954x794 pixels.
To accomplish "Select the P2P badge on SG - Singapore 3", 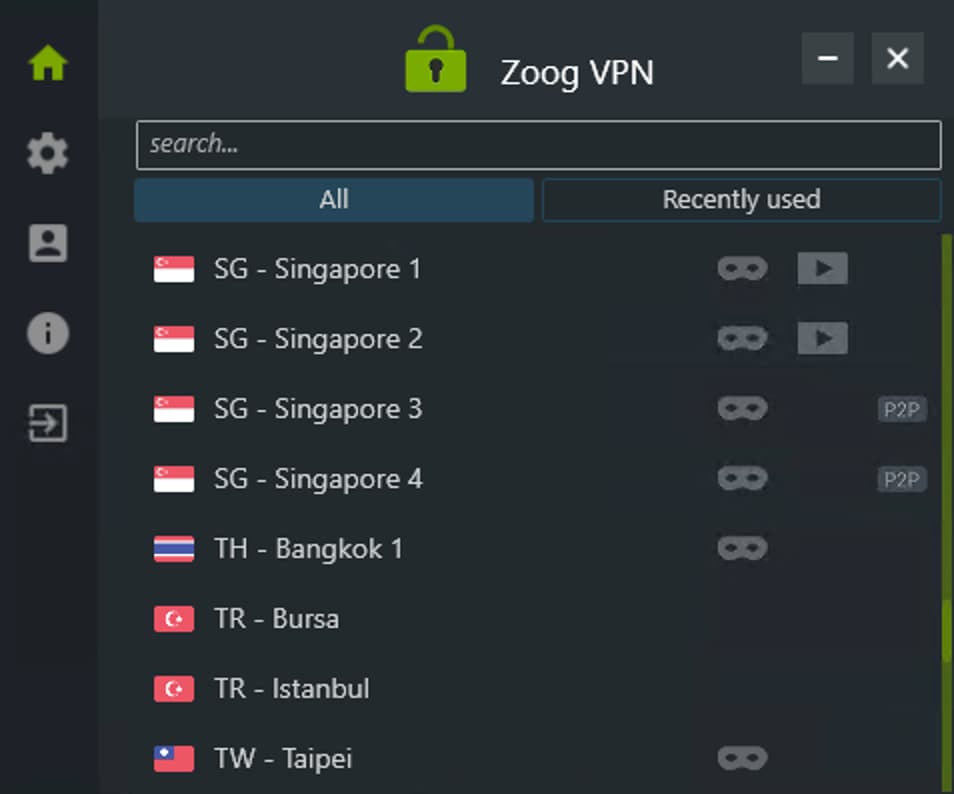I will click(901, 409).
